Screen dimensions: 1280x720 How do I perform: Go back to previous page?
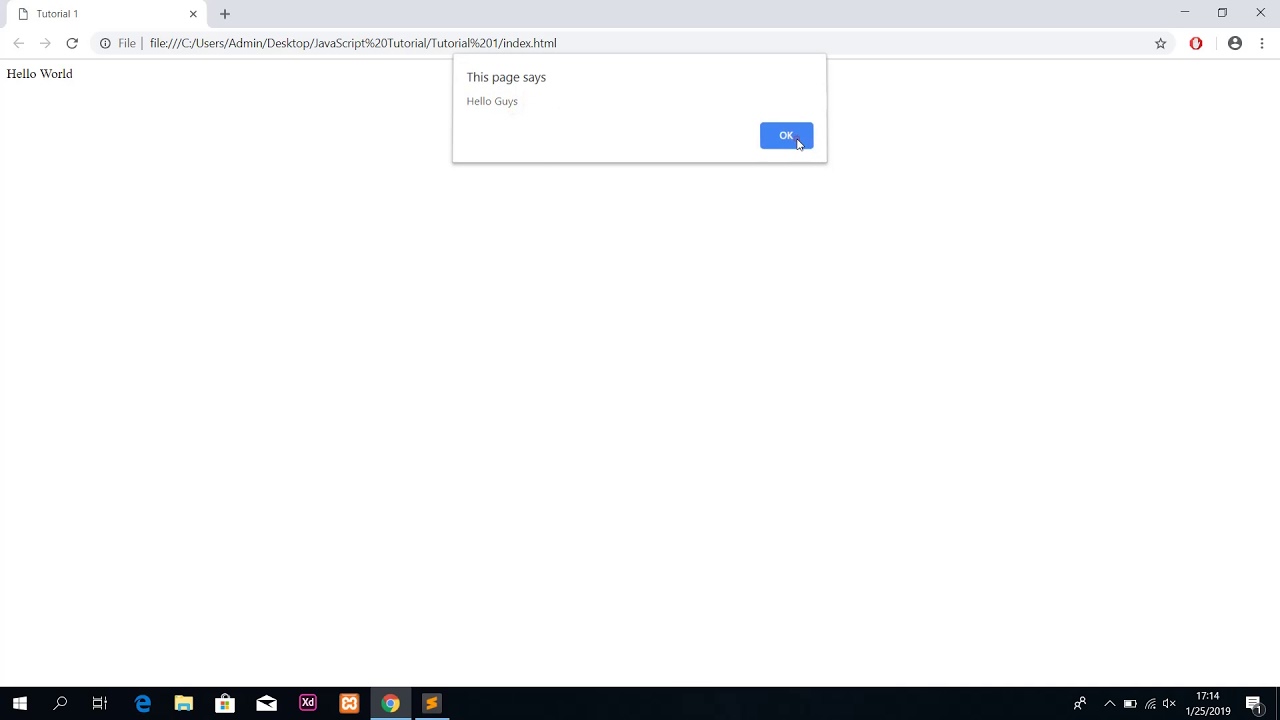(18, 43)
